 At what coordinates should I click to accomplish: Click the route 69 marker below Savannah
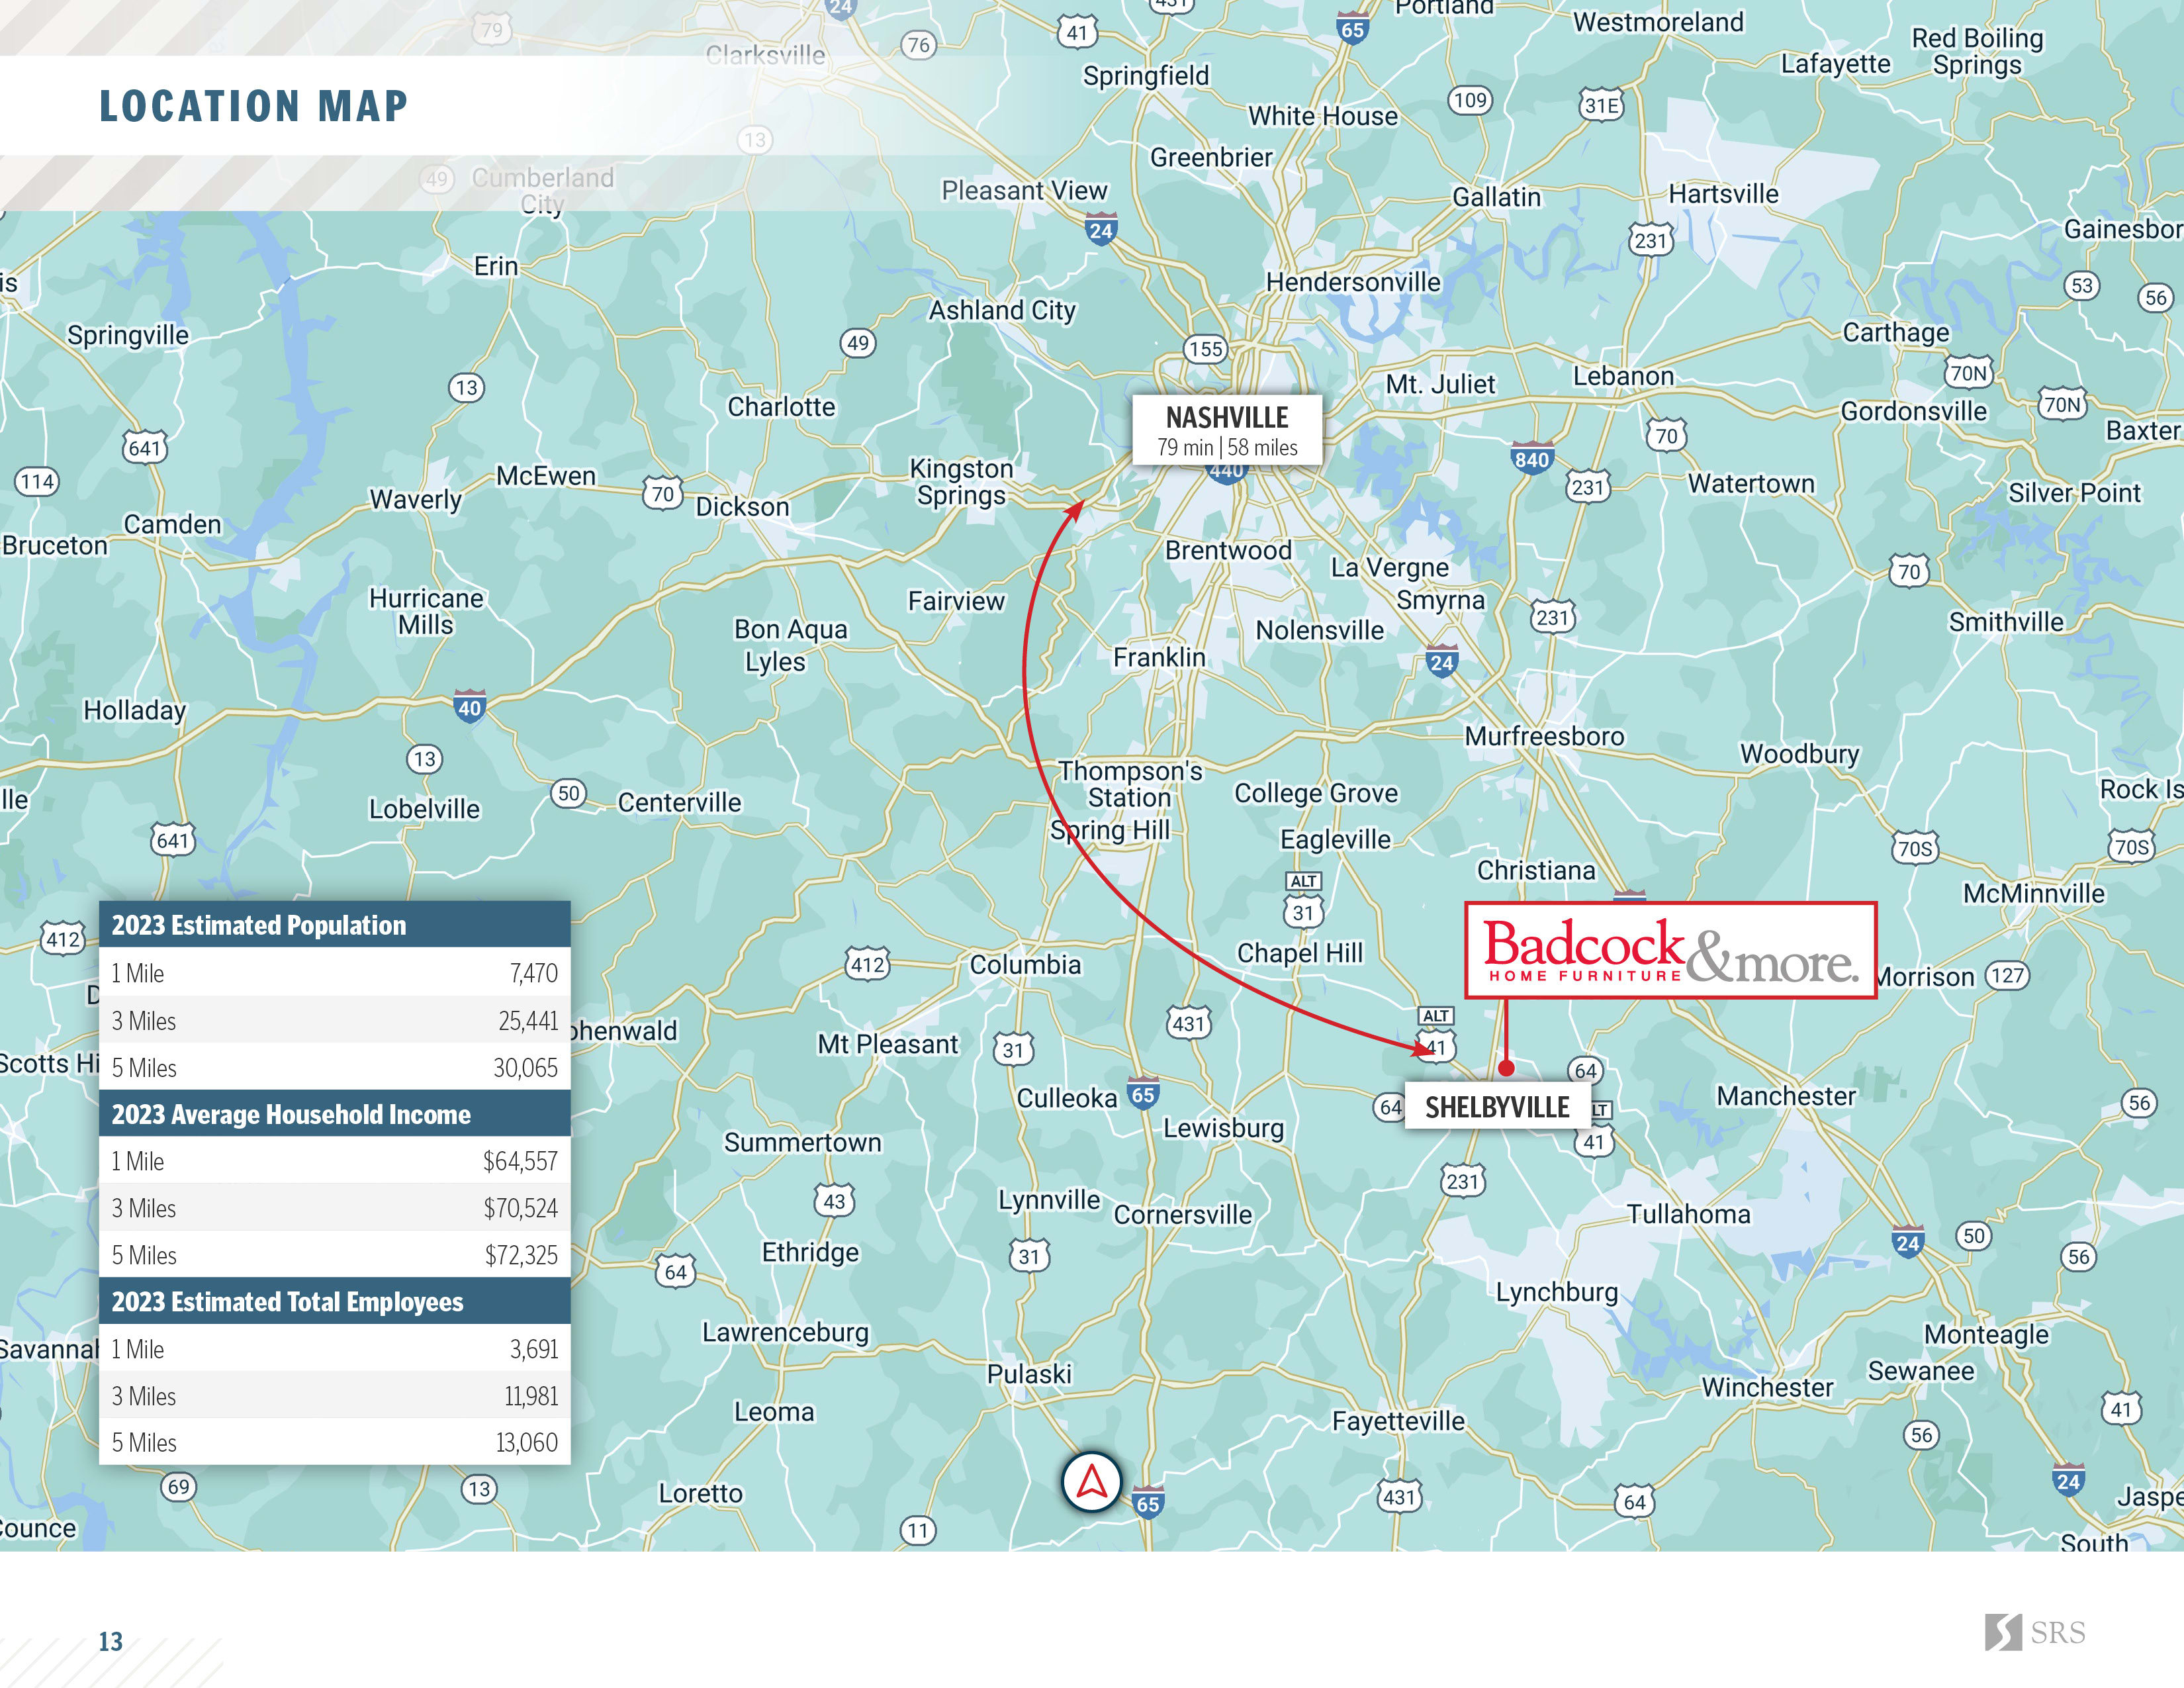[178, 1486]
